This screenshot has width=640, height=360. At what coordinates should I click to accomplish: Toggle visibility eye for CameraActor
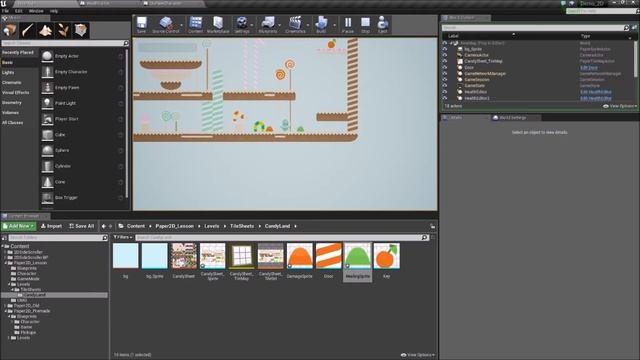click(x=445, y=55)
